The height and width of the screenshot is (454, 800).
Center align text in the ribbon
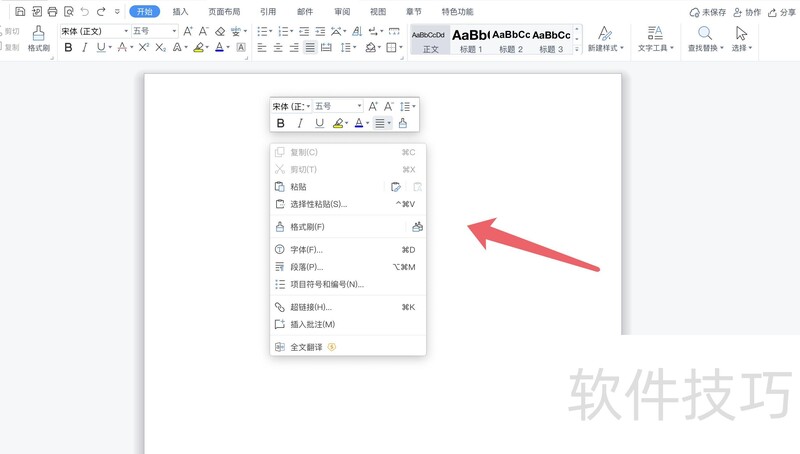tap(278, 47)
